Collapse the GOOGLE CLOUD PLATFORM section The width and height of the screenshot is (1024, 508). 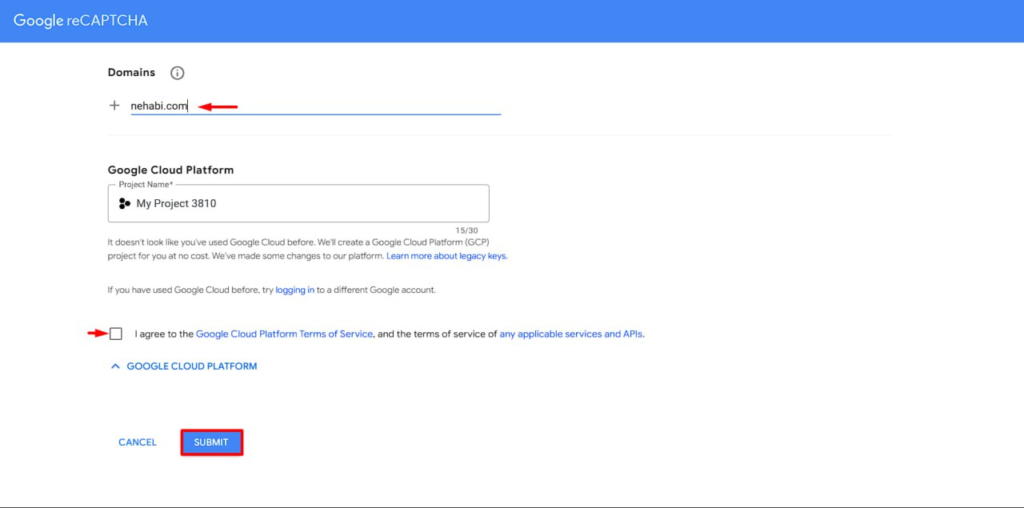point(184,366)
